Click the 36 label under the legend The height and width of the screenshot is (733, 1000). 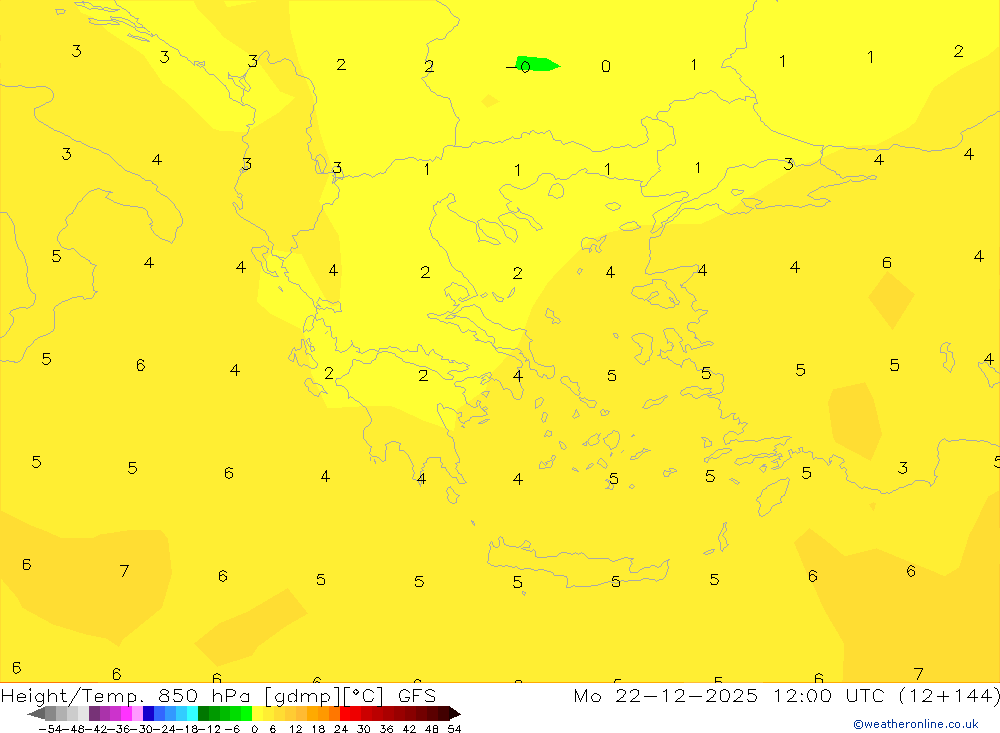(386, 729)
